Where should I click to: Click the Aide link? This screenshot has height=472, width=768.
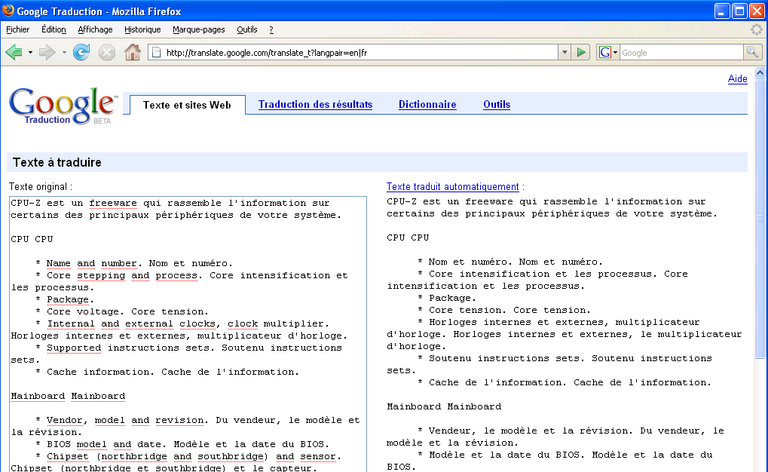(x=737, y=79)
